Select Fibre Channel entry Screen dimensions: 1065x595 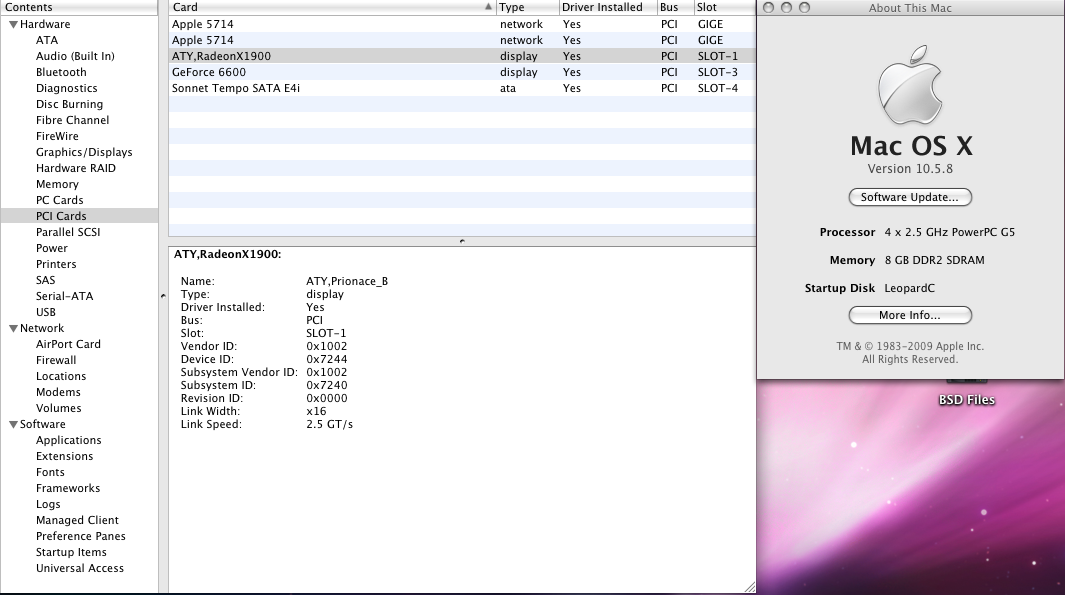pos(72,120)
